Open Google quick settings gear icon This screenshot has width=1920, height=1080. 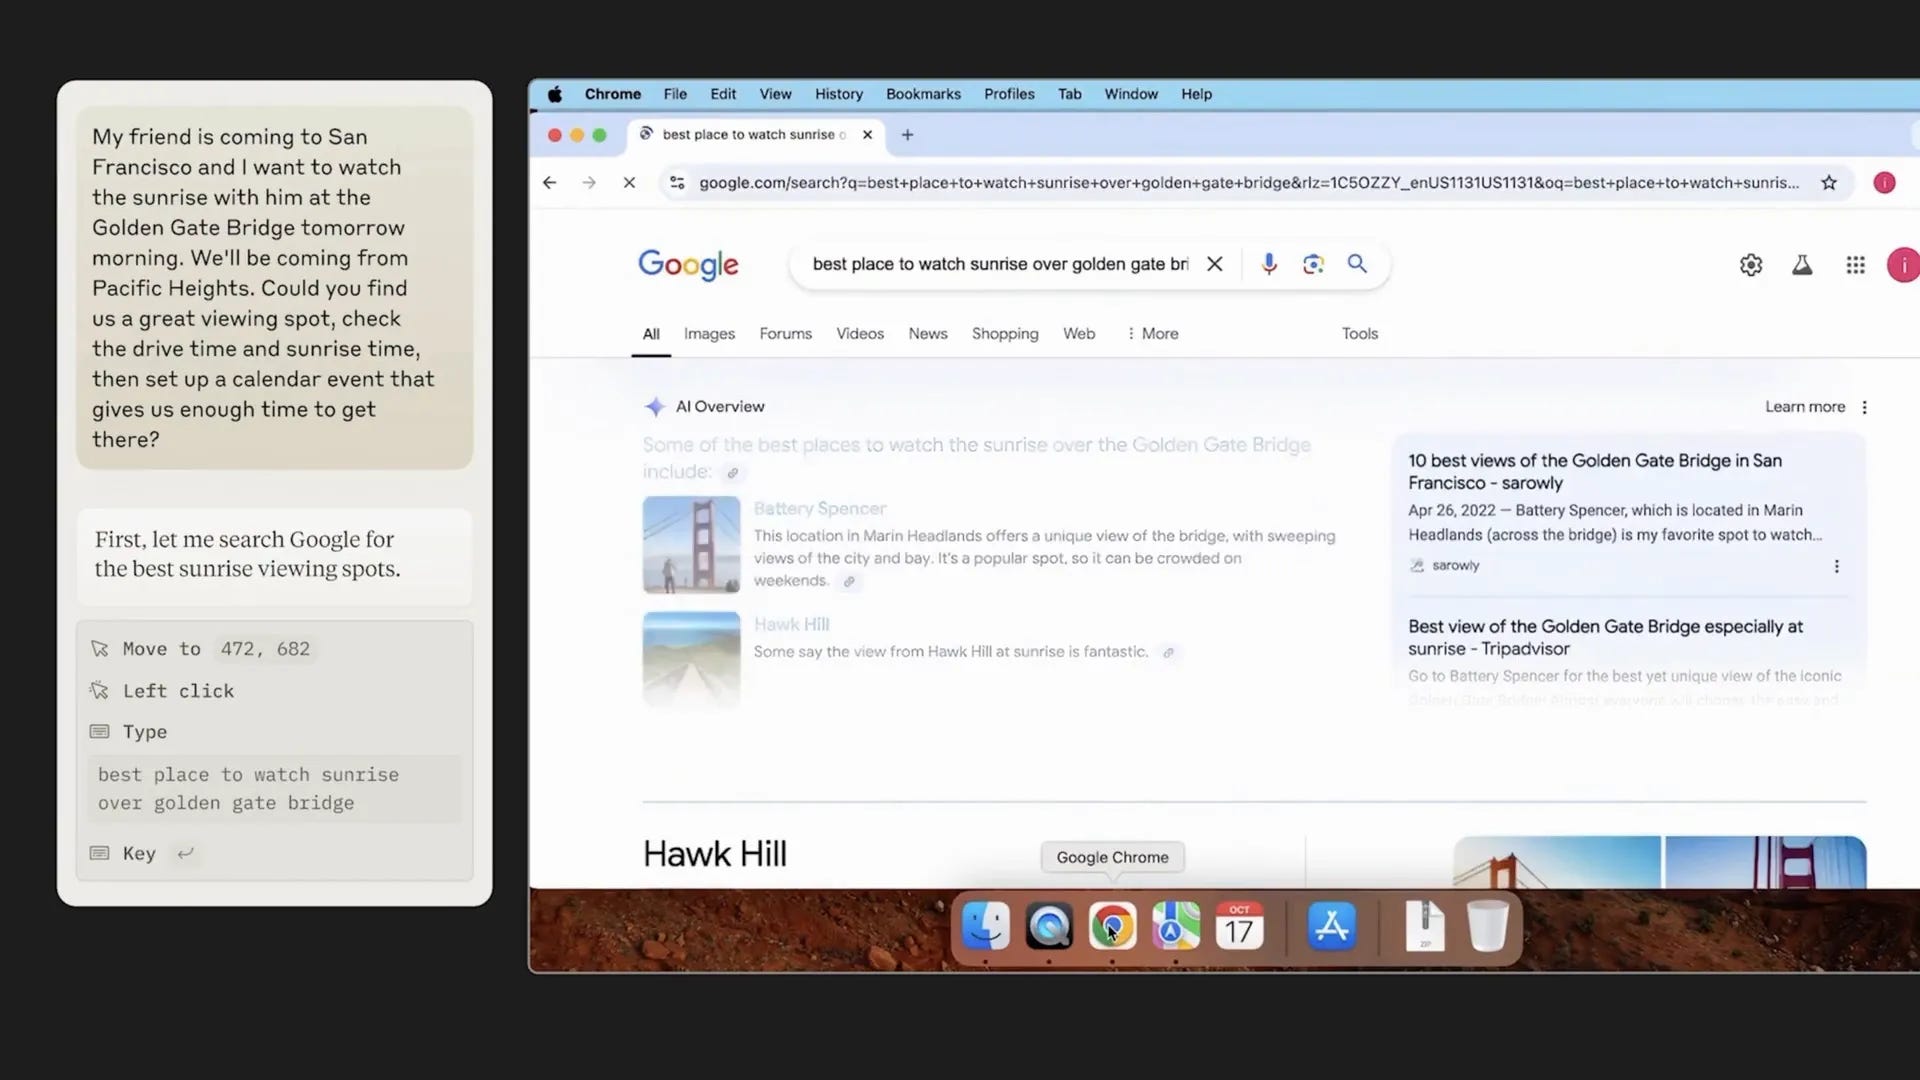click(x=1750, y=265)
